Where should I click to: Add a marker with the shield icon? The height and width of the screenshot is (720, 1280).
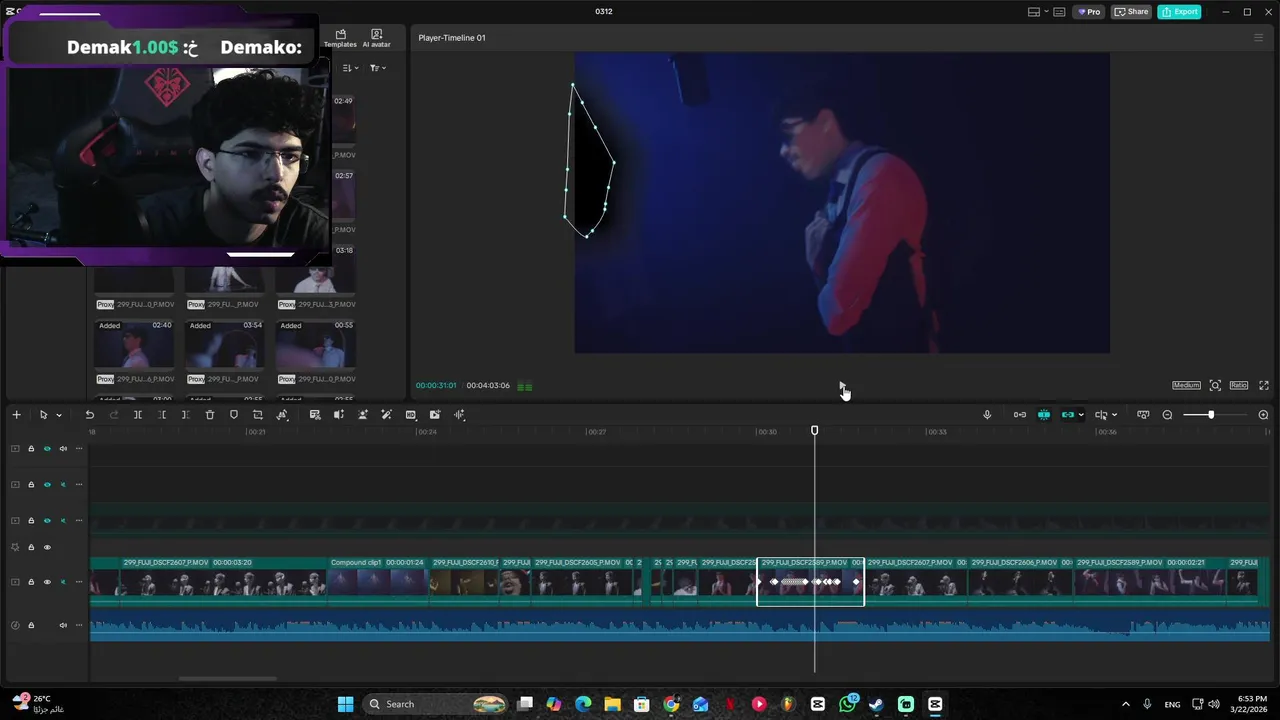pos(234,415)
